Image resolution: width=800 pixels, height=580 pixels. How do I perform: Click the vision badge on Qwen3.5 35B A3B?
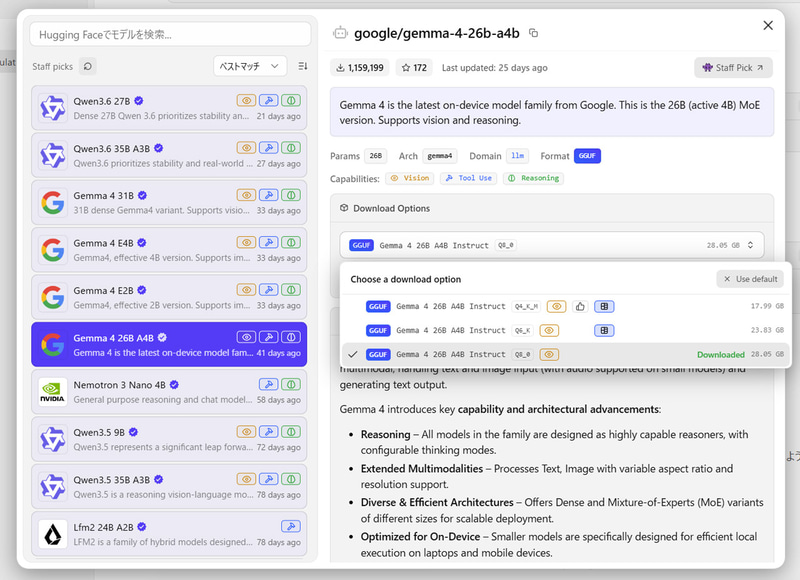pos(246,479)
